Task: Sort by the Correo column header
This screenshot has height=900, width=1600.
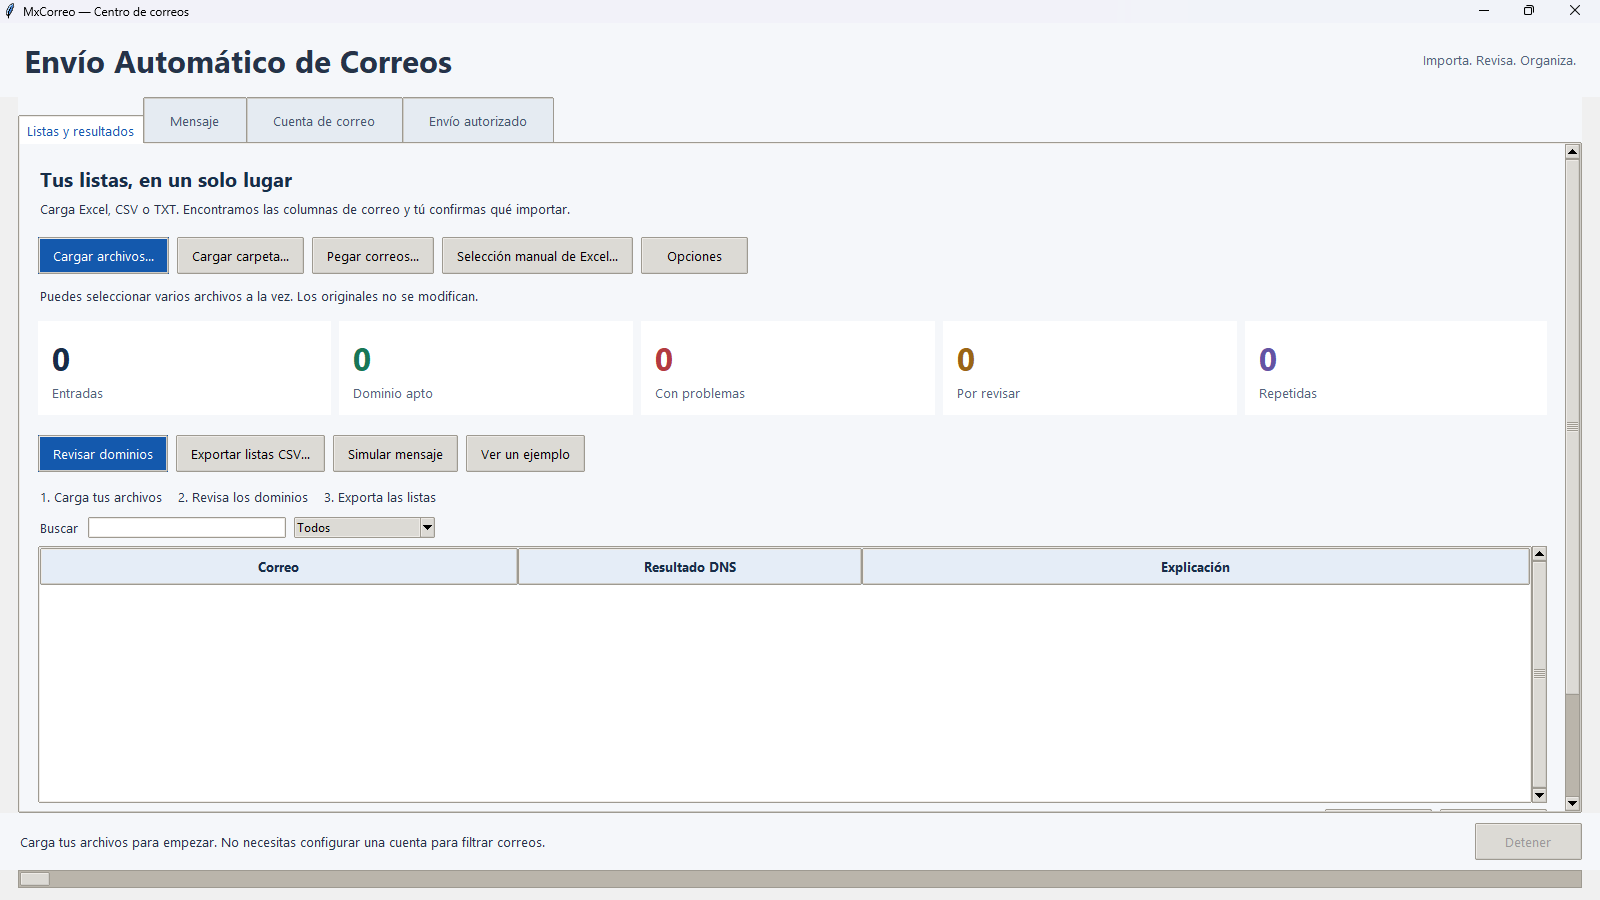Action: click(x=278, y=567)
